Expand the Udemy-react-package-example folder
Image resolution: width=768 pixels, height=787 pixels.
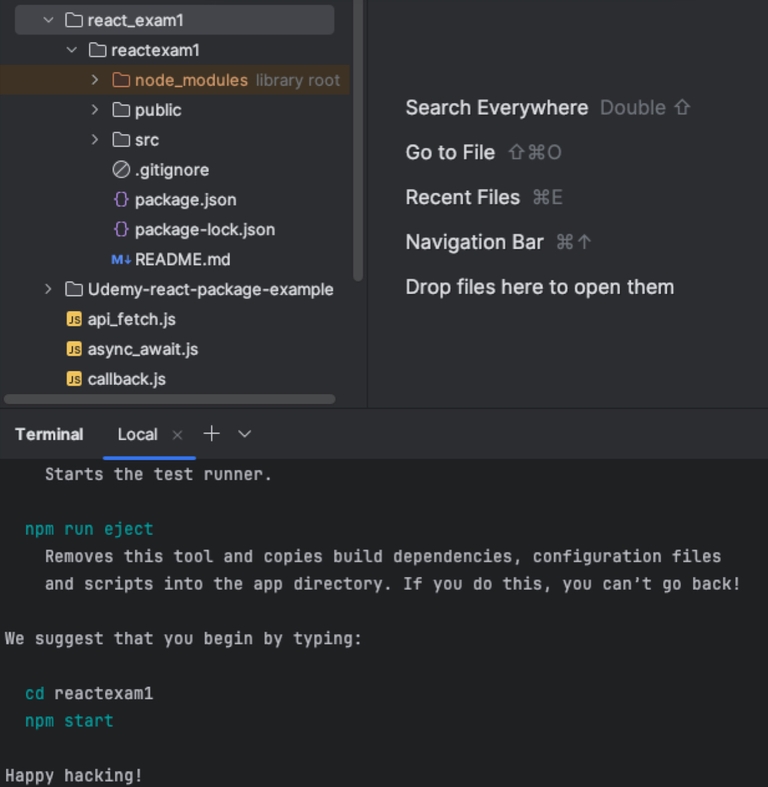48,289
